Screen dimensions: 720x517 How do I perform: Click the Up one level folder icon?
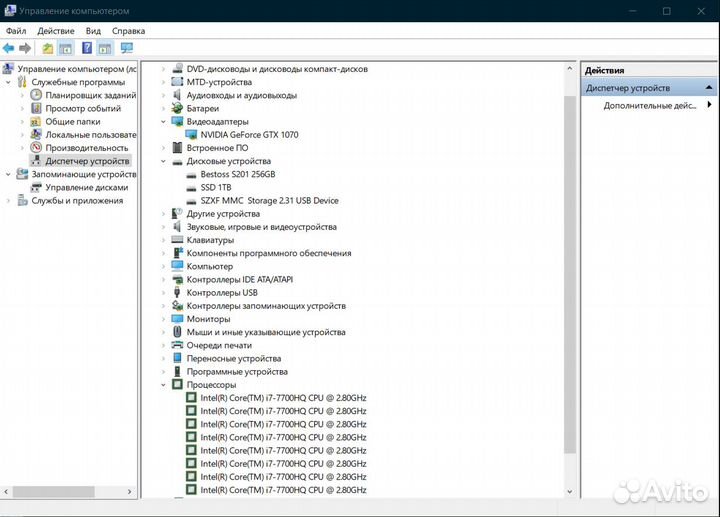click(x=48, y=48)
